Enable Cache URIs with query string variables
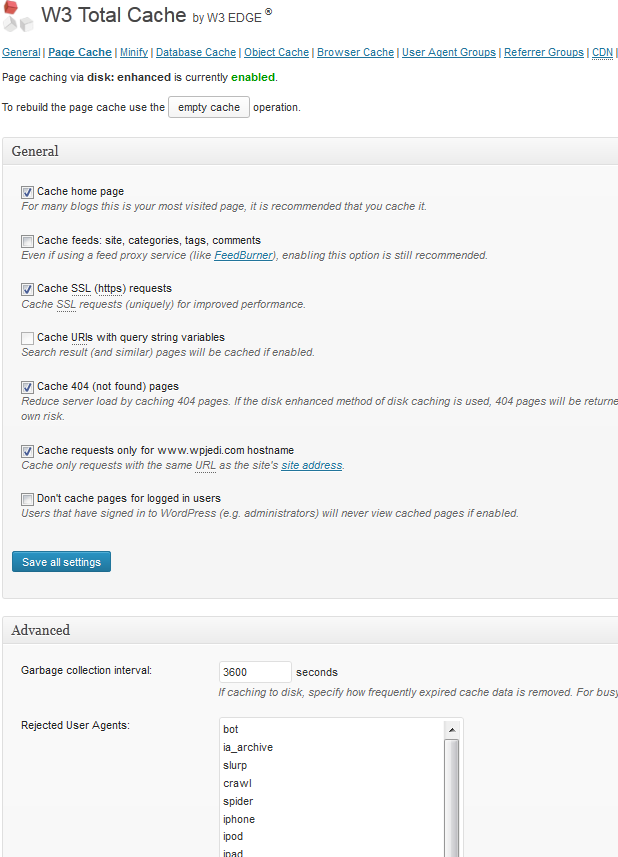Screen dimensions: 618x857 click(27, 338)
